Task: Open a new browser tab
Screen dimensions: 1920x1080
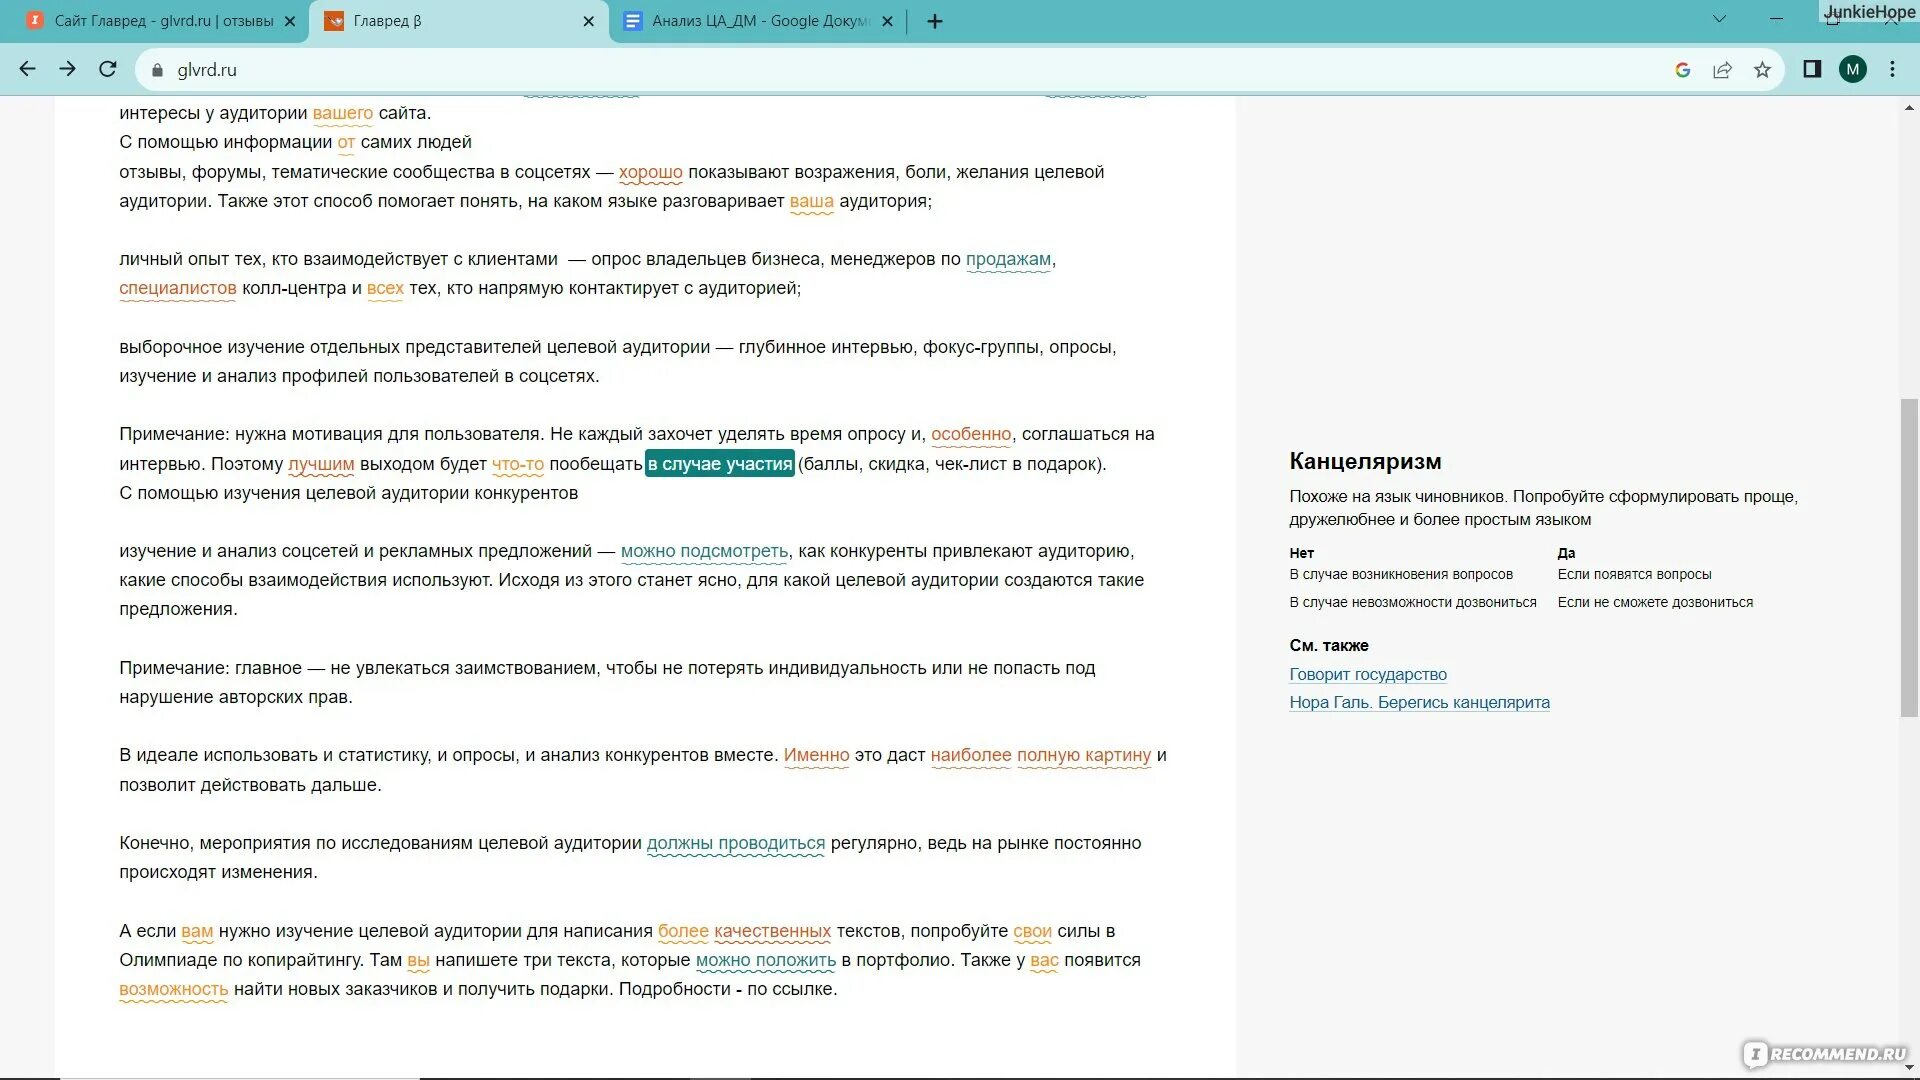Action: coord(935,21)
